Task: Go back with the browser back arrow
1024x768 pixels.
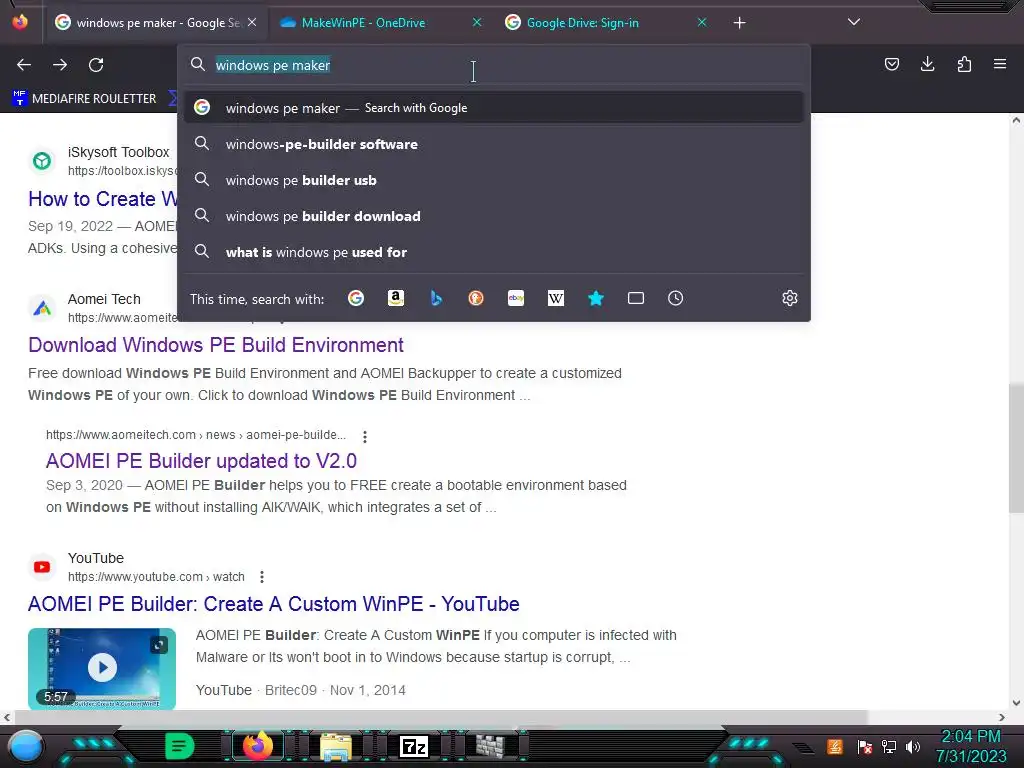Action: pos(24,65)
